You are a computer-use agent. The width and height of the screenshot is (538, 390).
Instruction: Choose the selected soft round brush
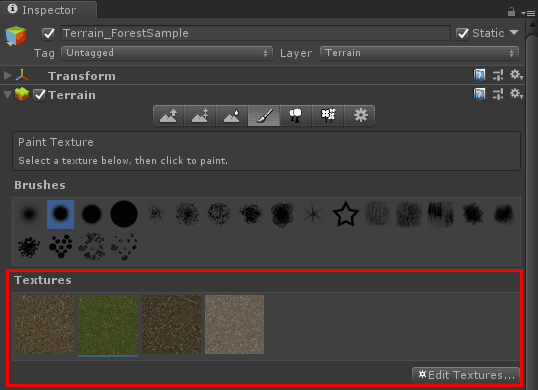pos(60,214)
